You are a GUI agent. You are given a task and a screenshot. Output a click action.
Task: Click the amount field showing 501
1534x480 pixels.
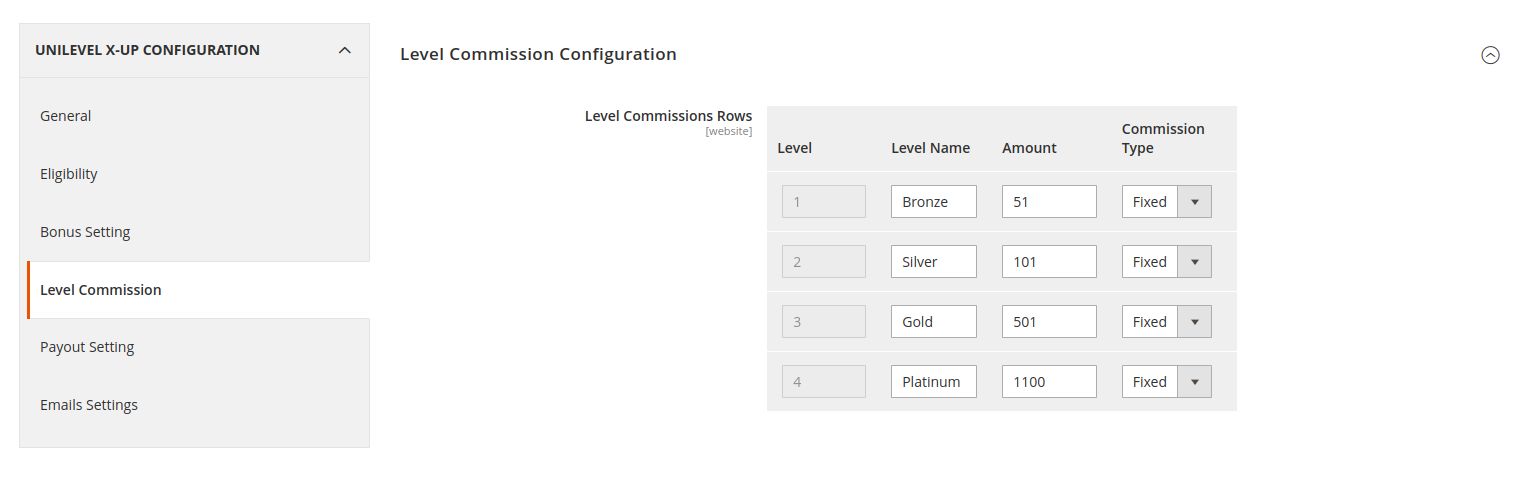click(1048, 322)
